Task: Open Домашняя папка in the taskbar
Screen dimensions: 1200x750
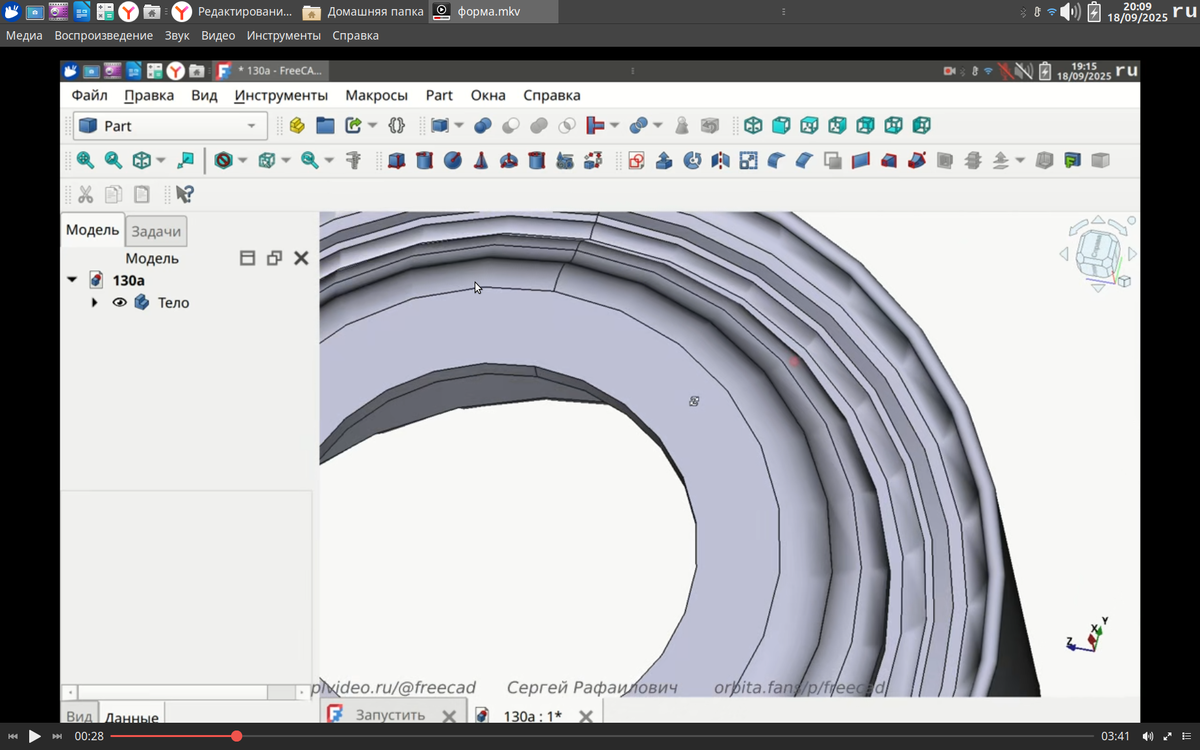Action: 364,12
